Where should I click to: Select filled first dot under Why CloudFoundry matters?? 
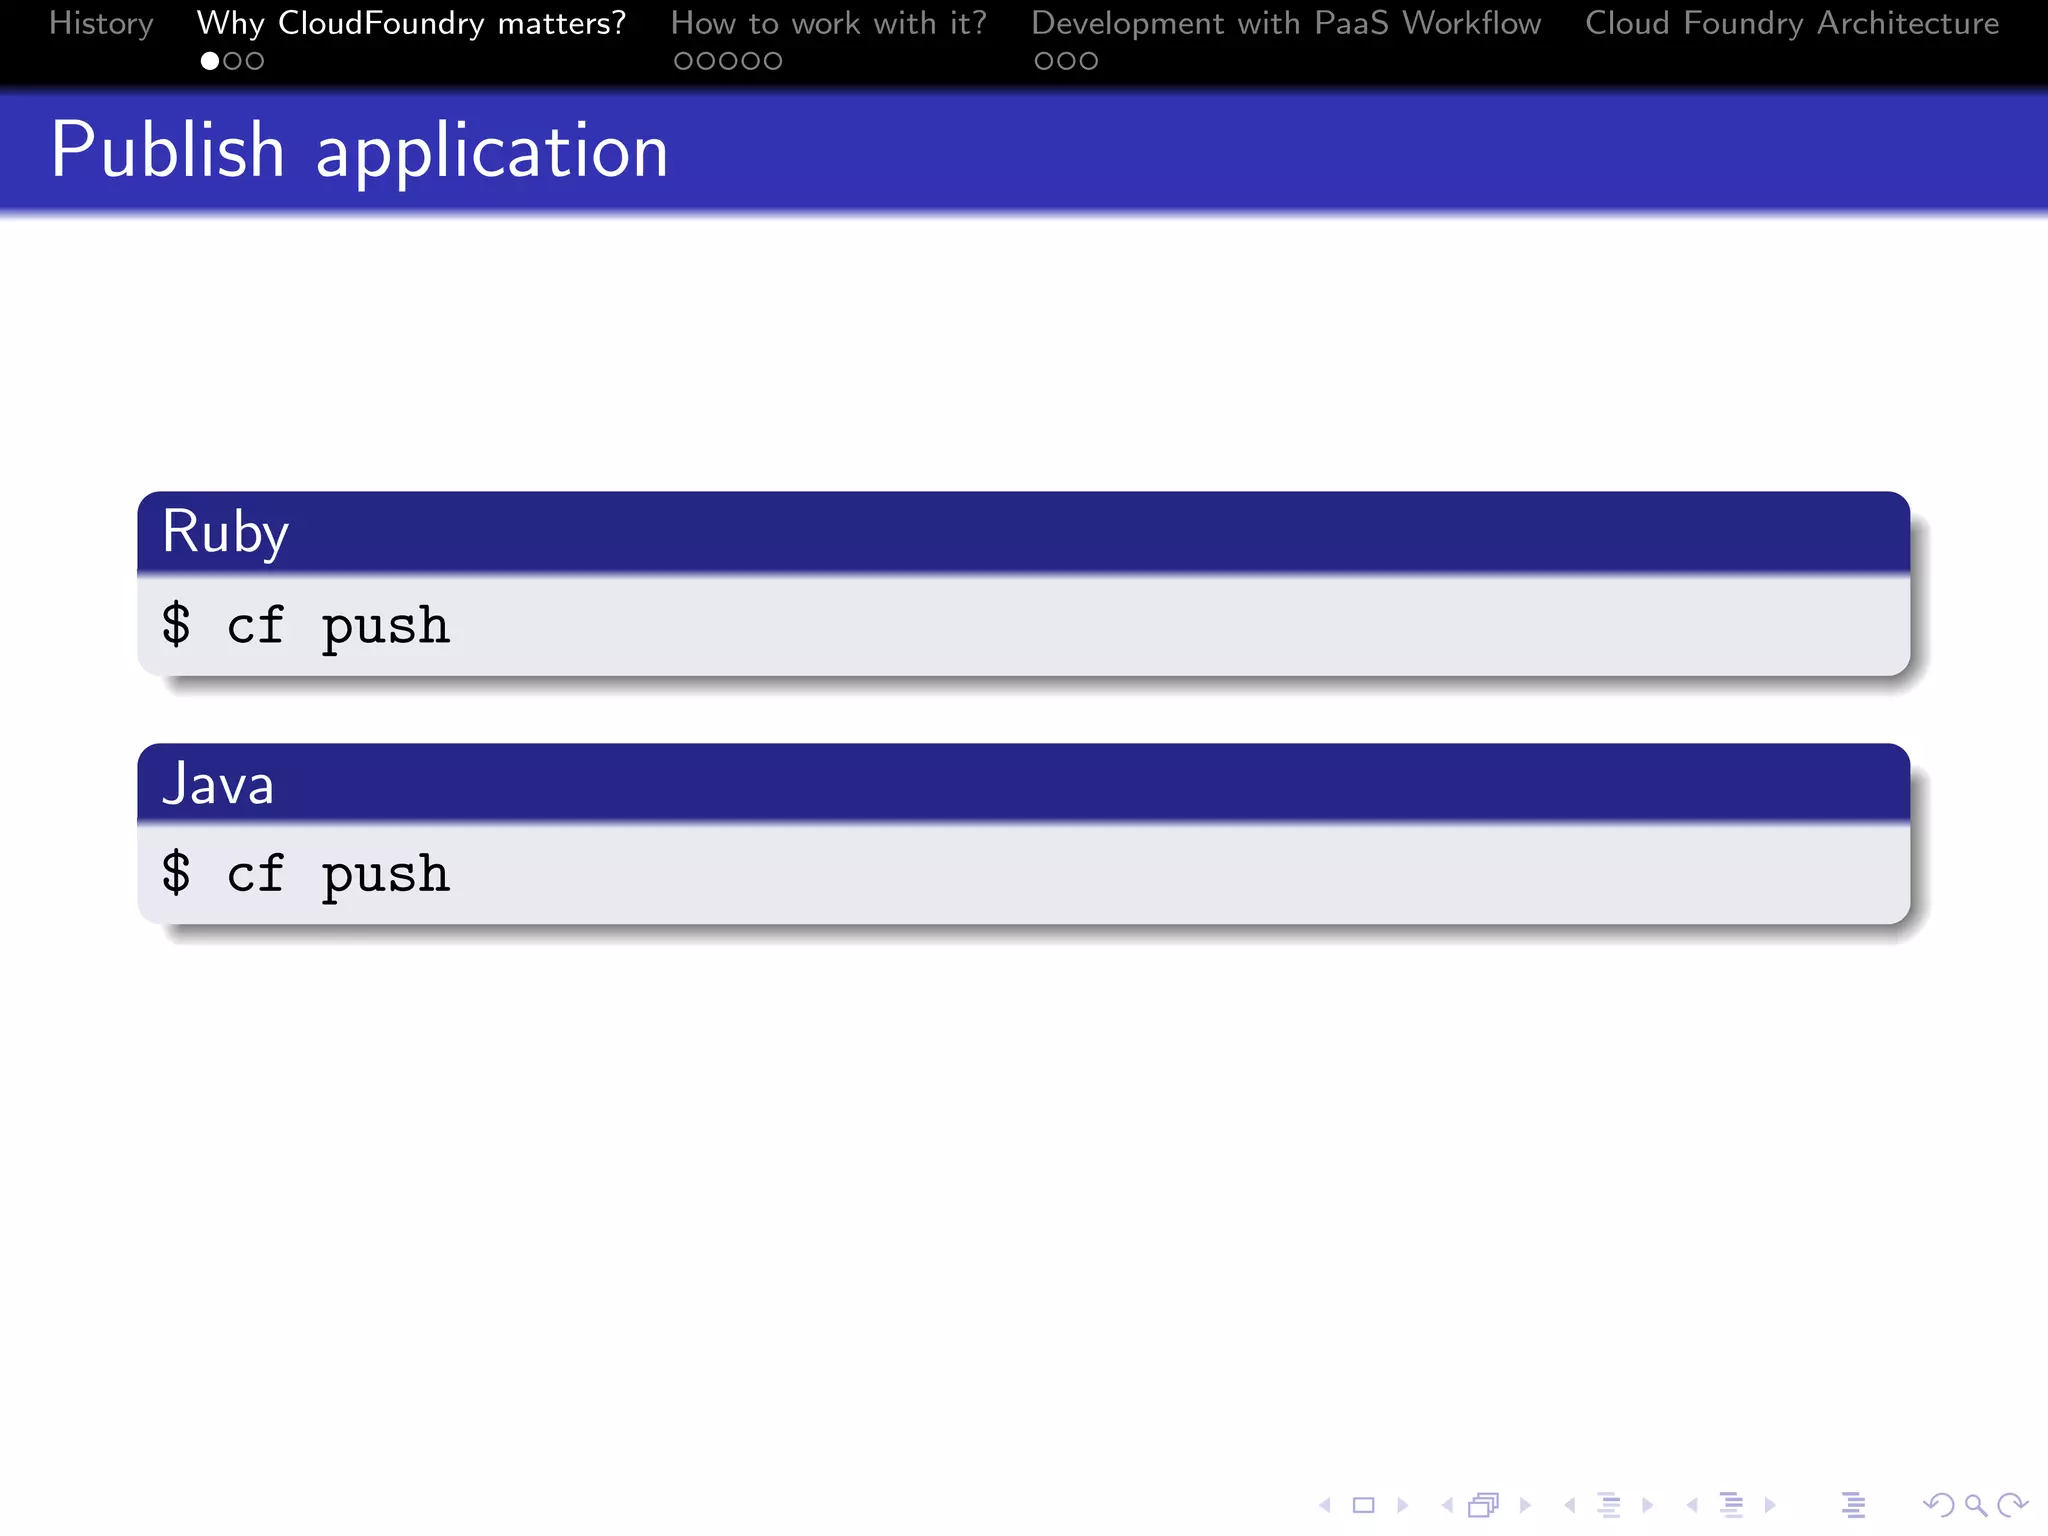(210, 61)
